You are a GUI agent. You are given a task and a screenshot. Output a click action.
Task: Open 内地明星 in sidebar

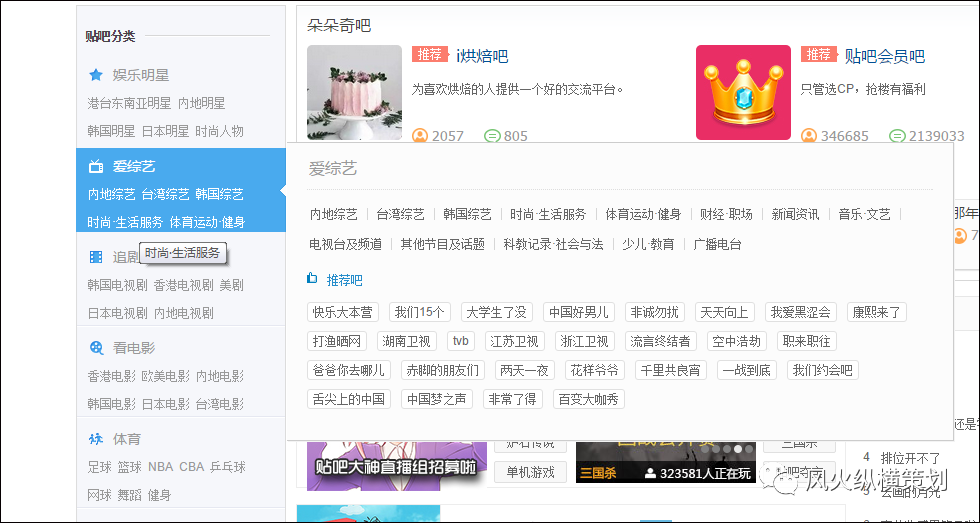(x=202, y=103)
